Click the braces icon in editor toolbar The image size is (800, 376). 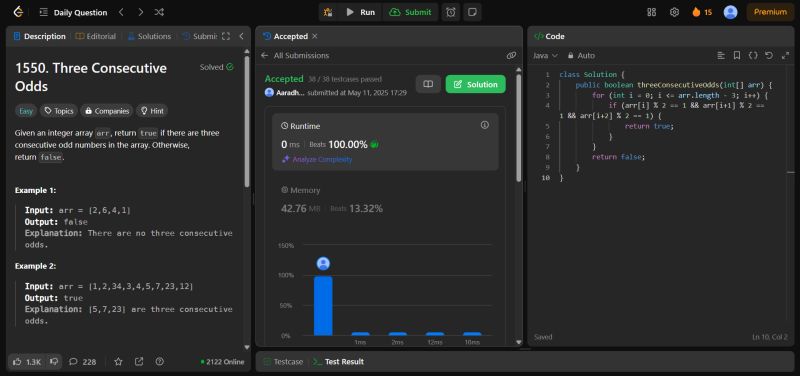[x=753, y=55]
